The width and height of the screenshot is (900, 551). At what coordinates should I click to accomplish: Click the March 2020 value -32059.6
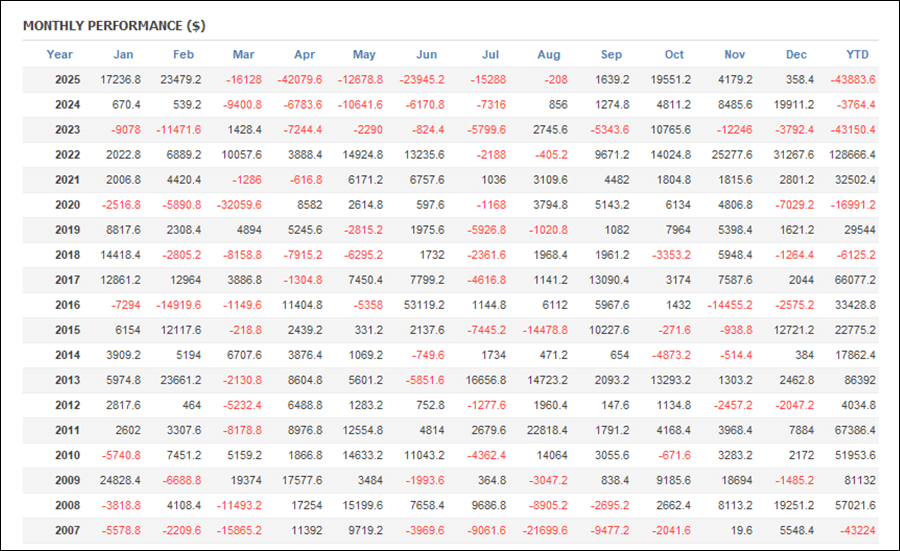[238, 204]
